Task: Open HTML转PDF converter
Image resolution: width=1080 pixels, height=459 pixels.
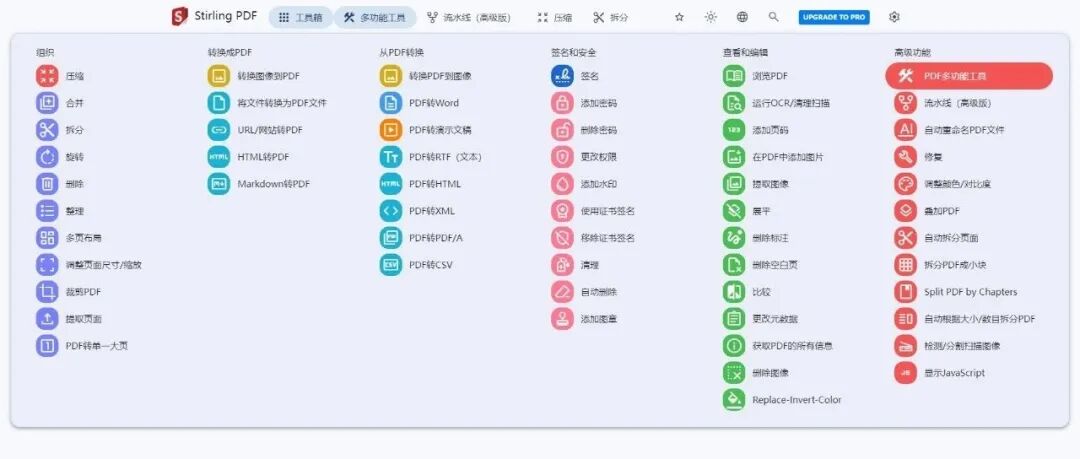Action: [x=249, y=157]
